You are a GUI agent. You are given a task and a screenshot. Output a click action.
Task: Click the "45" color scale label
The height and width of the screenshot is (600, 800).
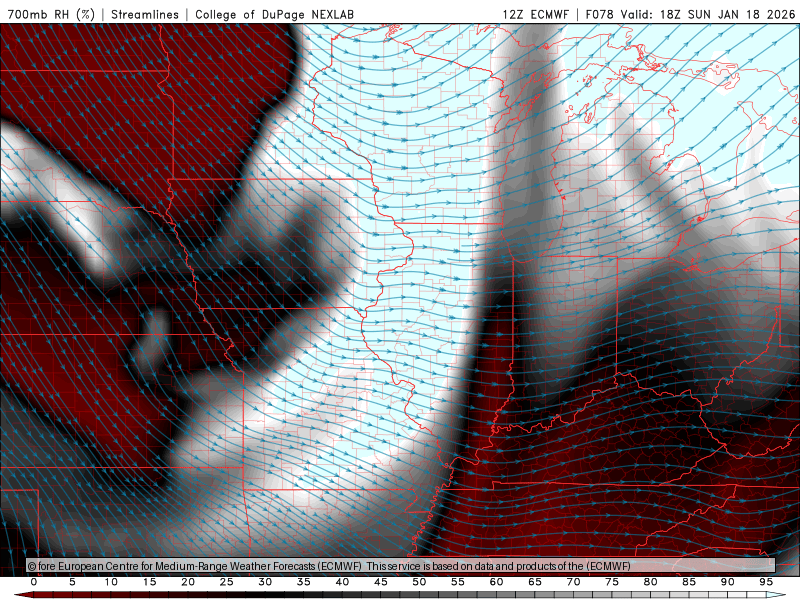click(x=381, y=582)
